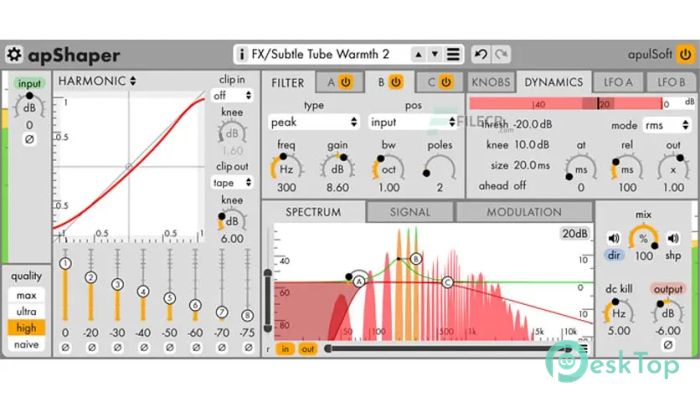Toggle the spectrum in button
Viewport: 700px width, 400px height.
(285, 349)
